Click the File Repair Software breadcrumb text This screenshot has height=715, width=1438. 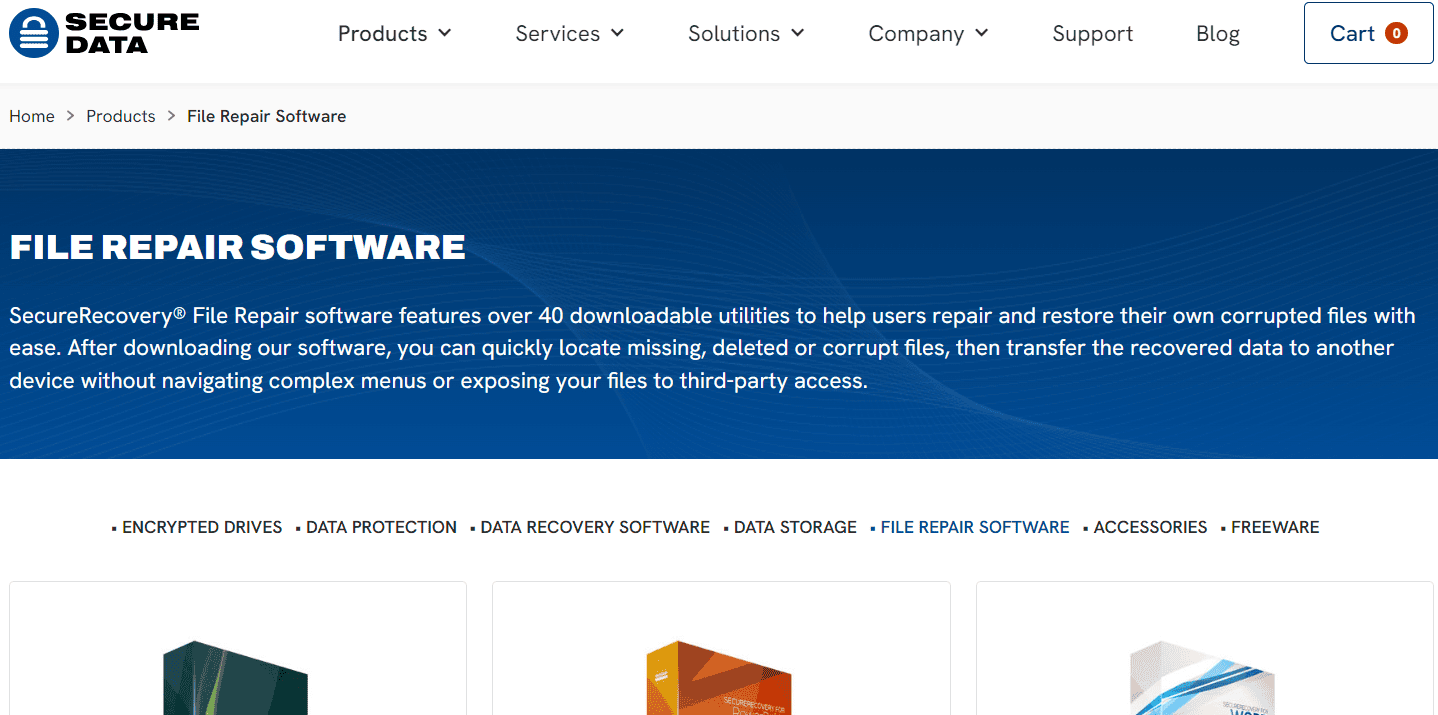click(267, 116)
